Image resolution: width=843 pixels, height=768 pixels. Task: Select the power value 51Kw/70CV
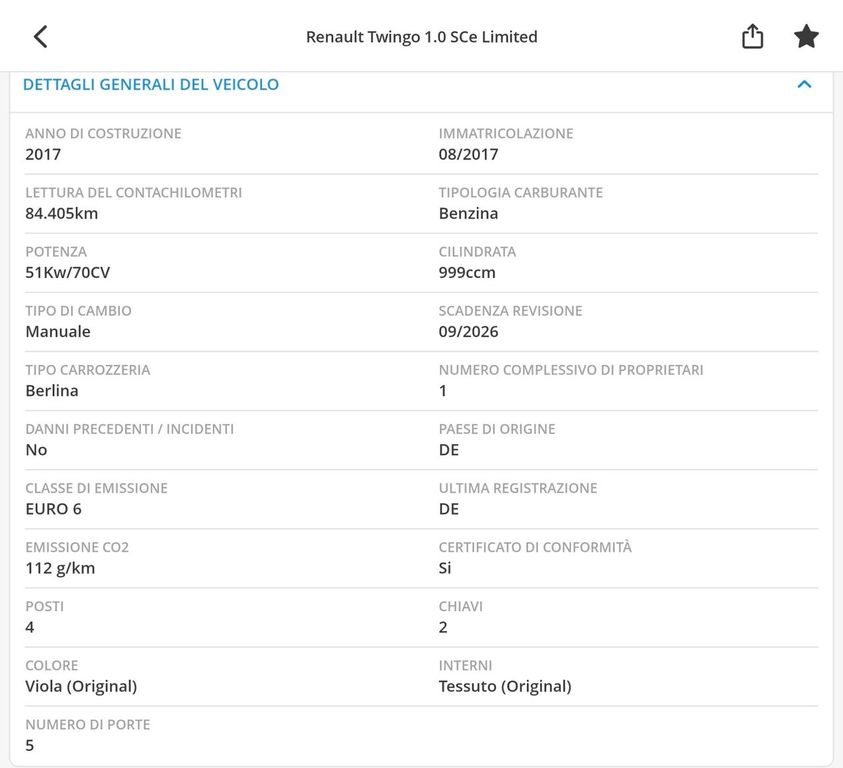click(68, 273)
